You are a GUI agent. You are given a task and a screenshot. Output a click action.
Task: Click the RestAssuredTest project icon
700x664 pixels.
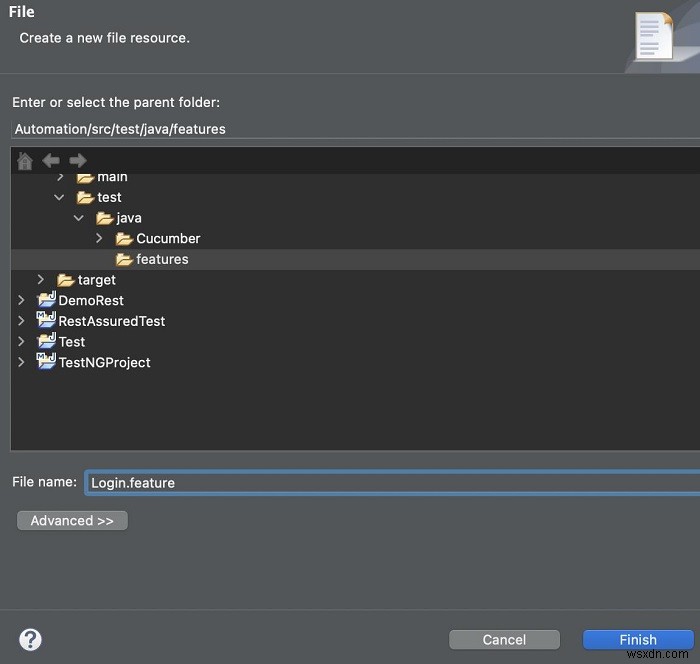(x=46, y=320)
